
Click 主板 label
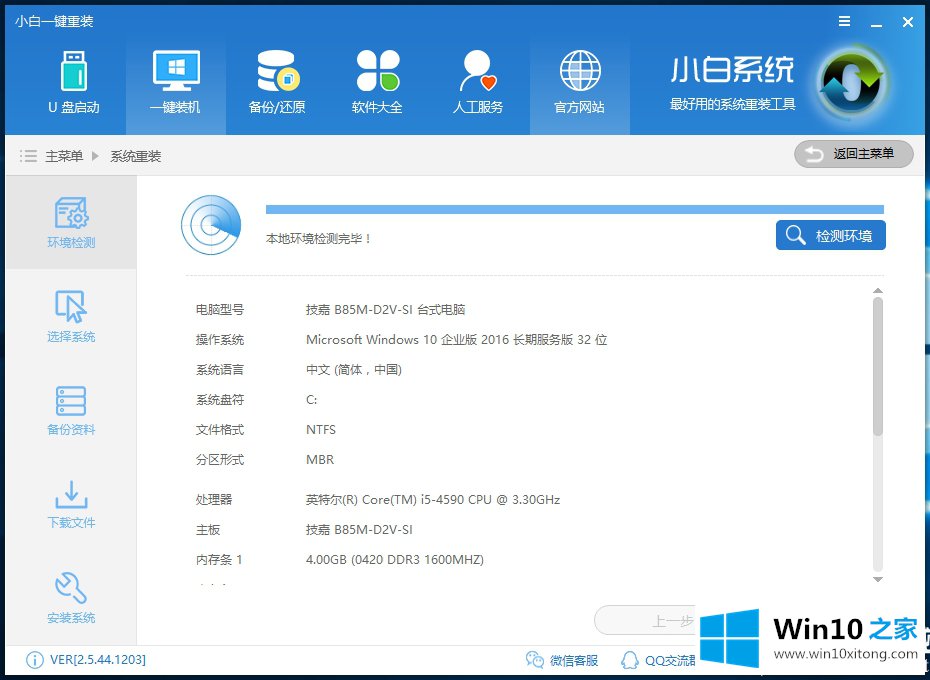pos(208,530)
